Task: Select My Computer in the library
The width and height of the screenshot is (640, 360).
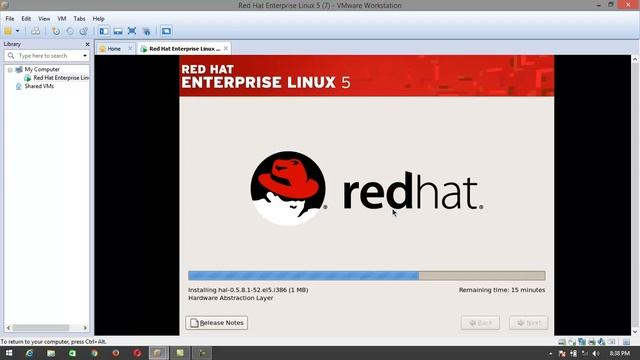Action: (42, 69)
